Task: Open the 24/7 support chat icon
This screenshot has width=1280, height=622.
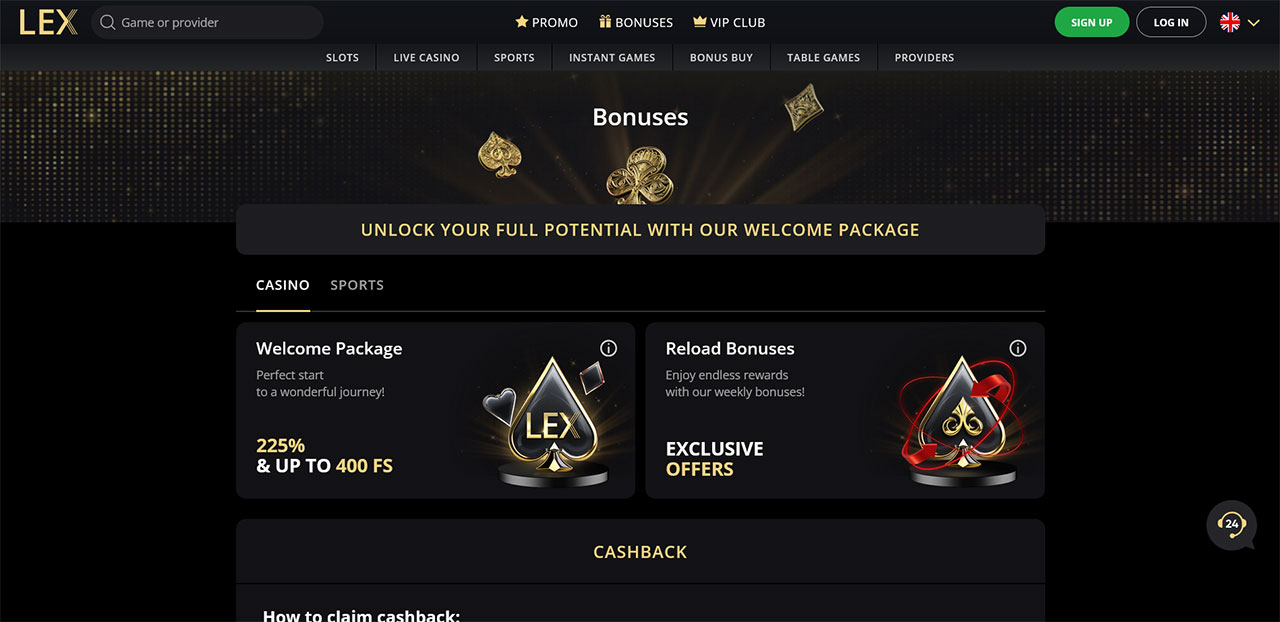Action: click(x=1231, y=524)
